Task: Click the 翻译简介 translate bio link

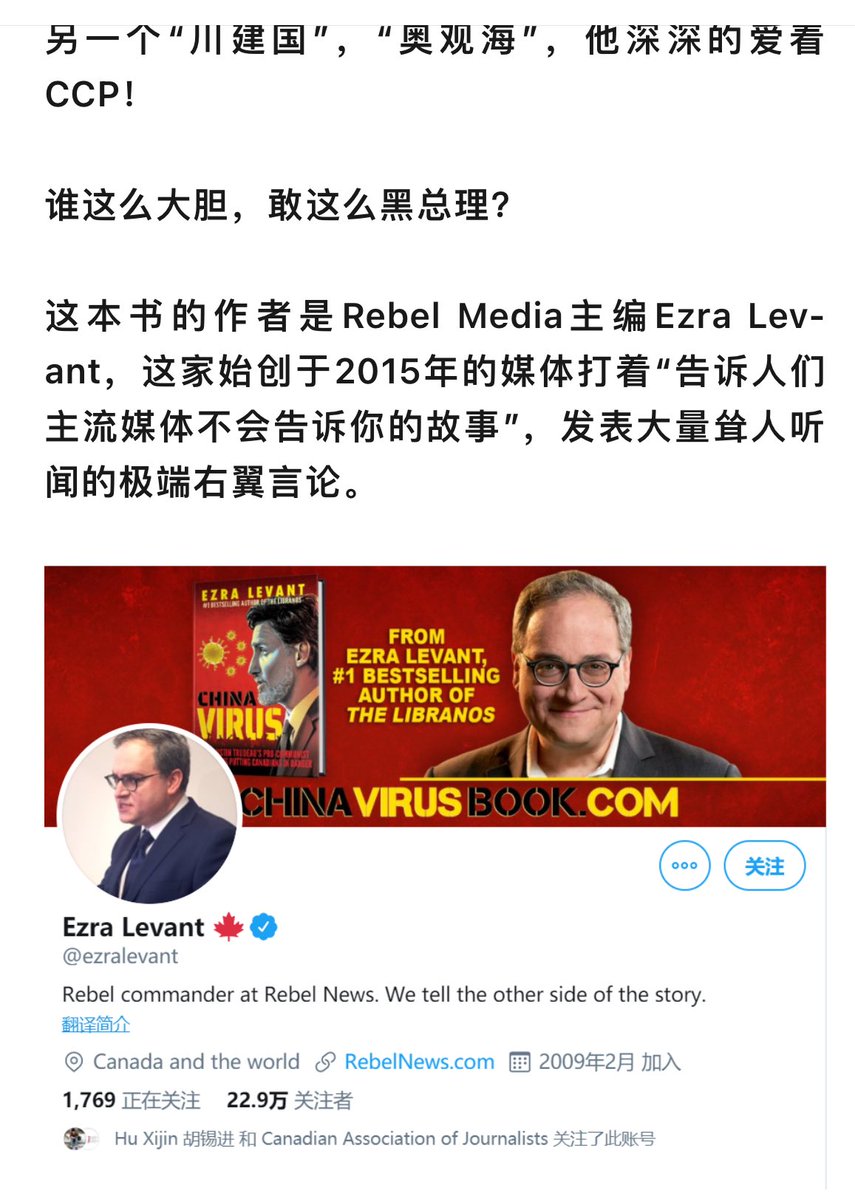Action: [x=96, y=1024]
